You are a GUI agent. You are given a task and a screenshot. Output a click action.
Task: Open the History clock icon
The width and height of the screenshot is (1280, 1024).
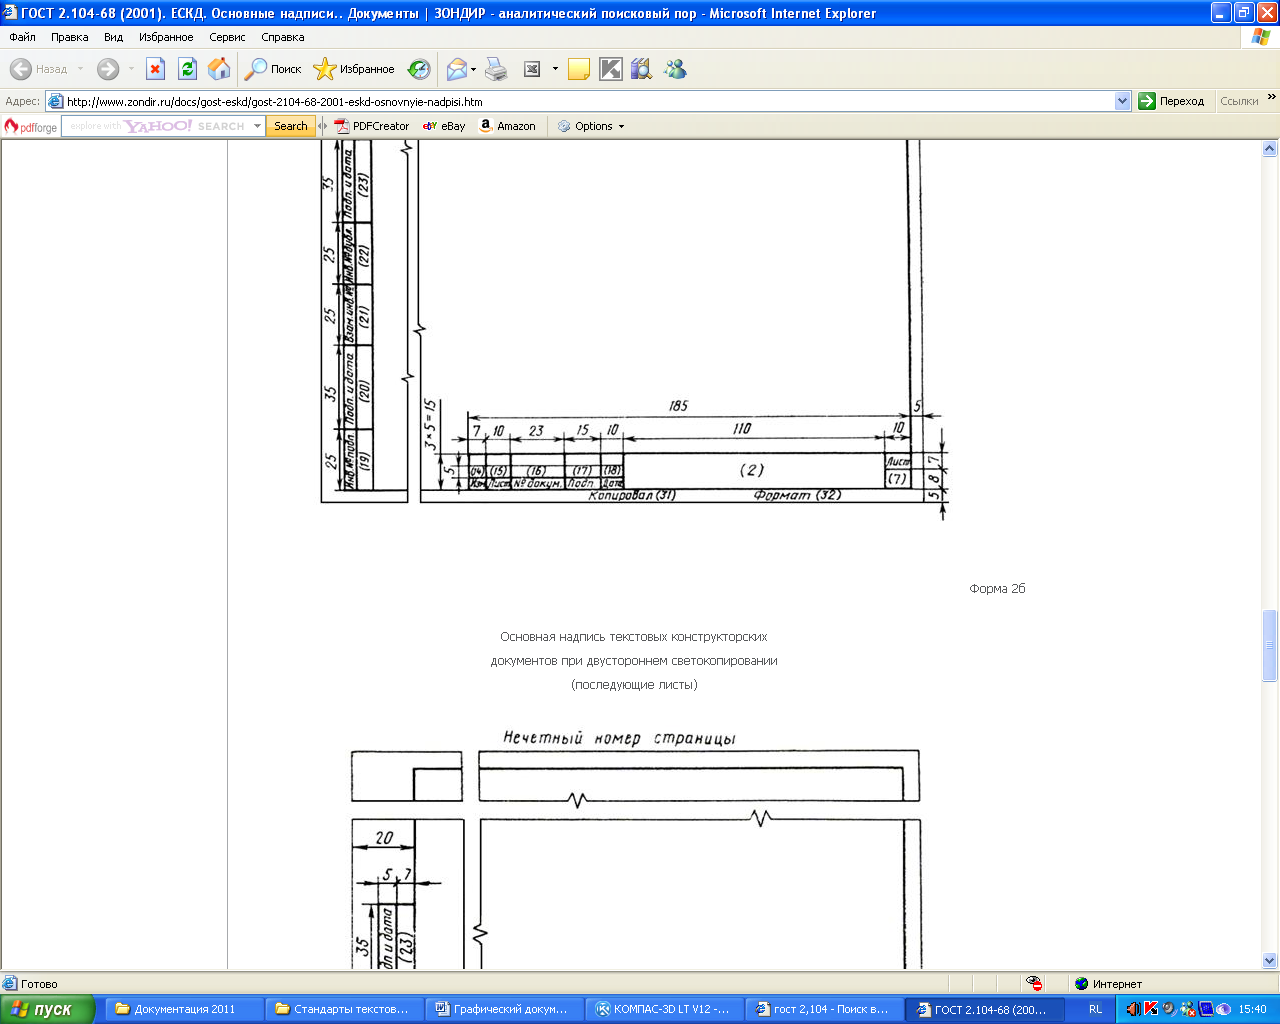(419, 69)
